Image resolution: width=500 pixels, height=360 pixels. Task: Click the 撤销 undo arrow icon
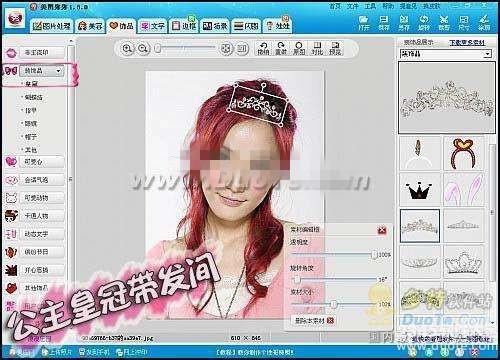coord(263,49)
